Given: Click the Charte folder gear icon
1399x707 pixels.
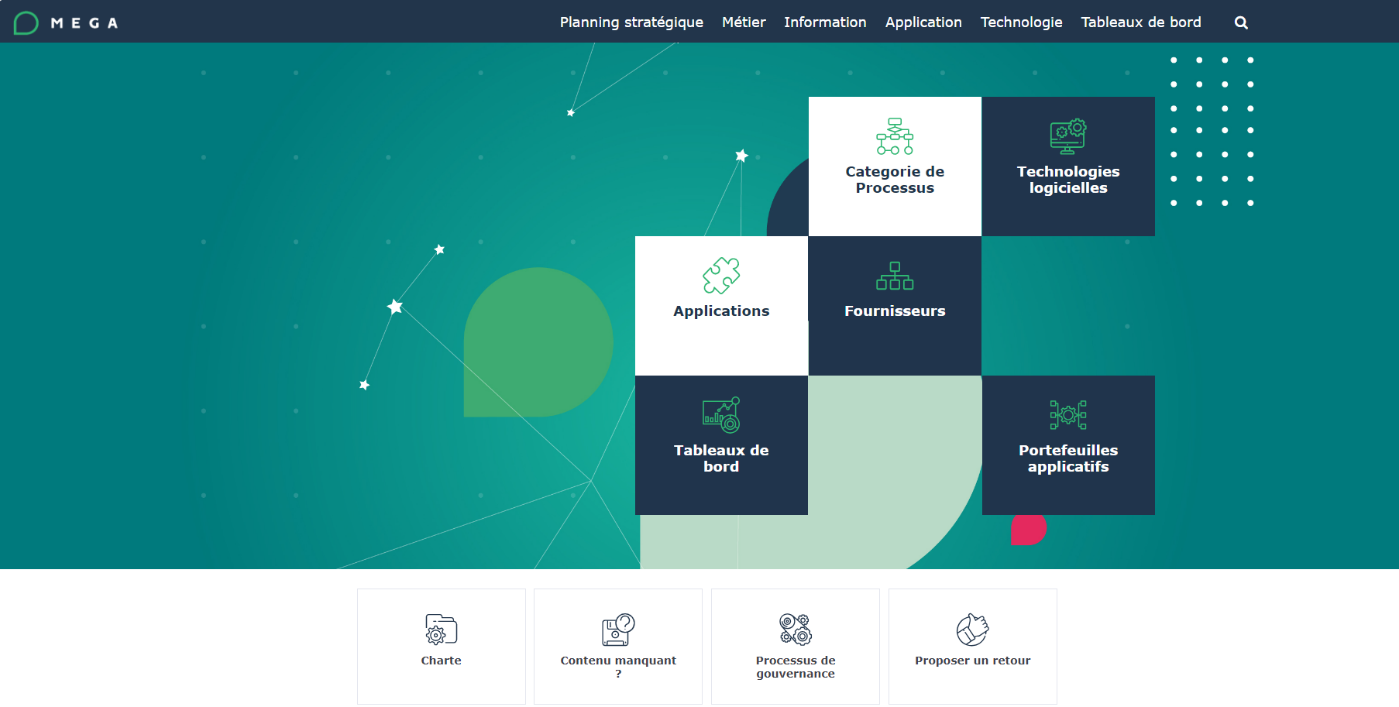Looking at the screenshot, I should [441, 629].
